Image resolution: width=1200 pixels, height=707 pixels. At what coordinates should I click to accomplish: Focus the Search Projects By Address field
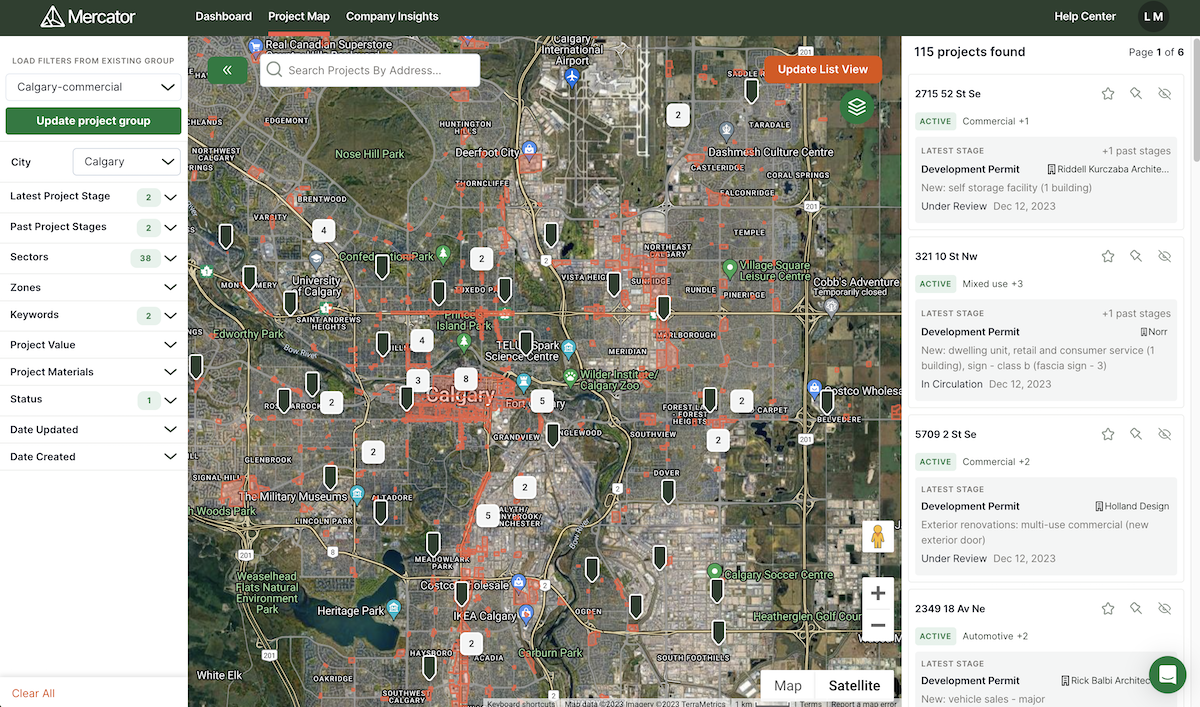369,70
